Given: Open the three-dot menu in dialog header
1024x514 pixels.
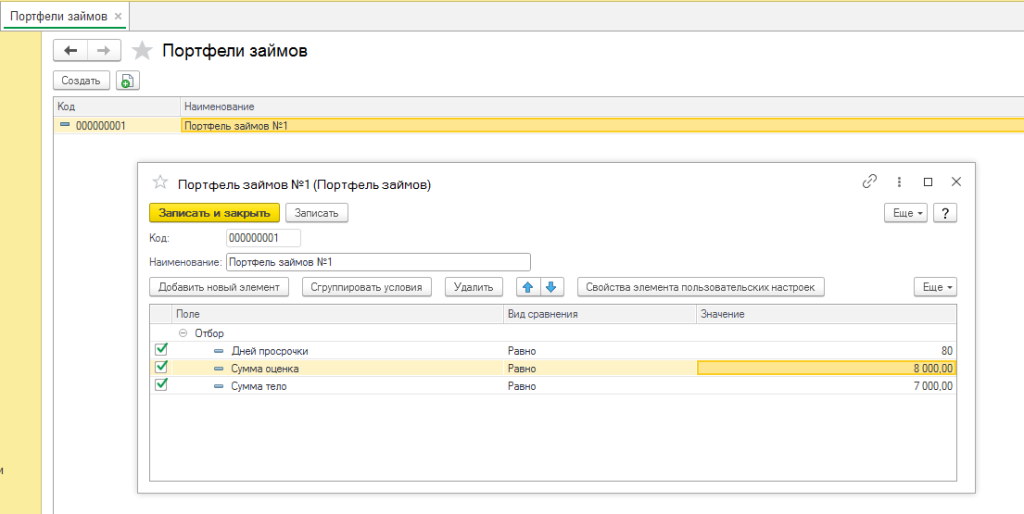Looking at the screenshot, I should pyautogui.click(x=899, y=182).
